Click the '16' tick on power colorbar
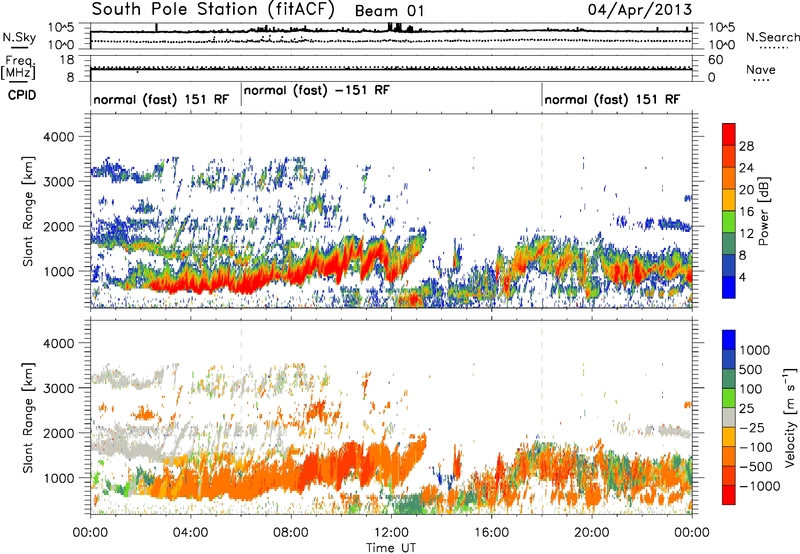 click(746, 212)
